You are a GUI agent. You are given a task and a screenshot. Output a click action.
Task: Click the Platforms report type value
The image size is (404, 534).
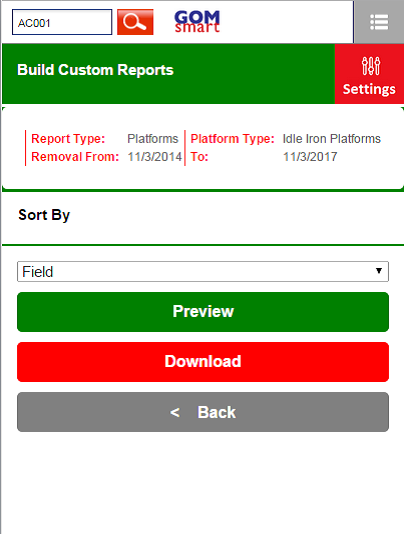point(153,139)
